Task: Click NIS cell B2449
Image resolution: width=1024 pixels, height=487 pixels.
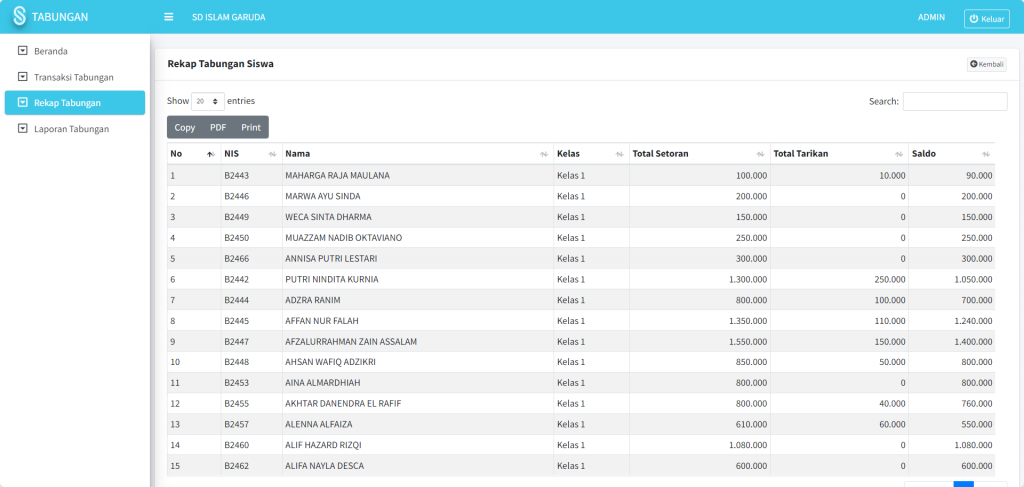Action: point(236,217)
